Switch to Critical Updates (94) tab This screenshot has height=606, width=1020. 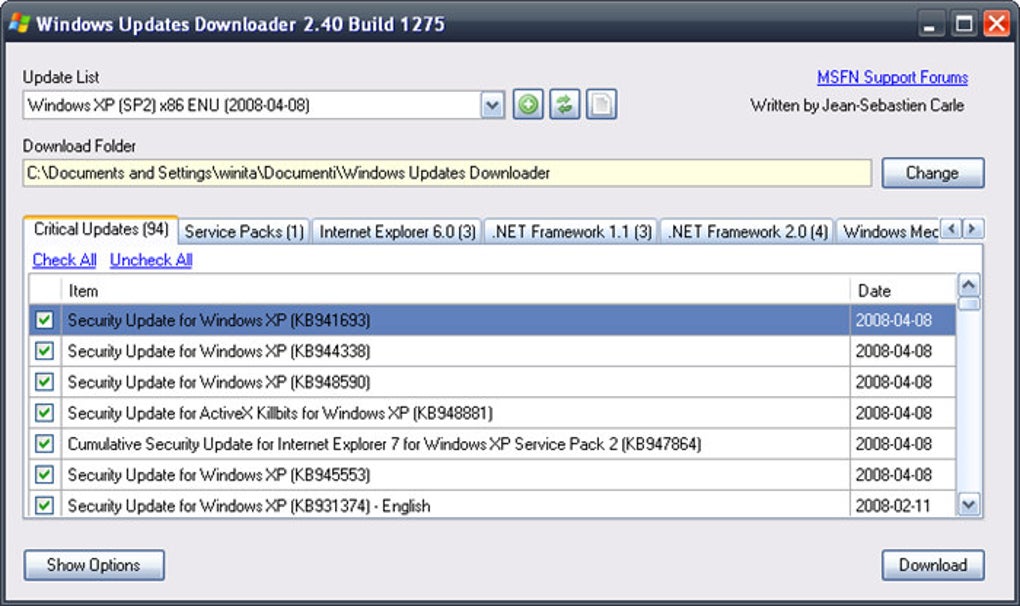[101, 230]
